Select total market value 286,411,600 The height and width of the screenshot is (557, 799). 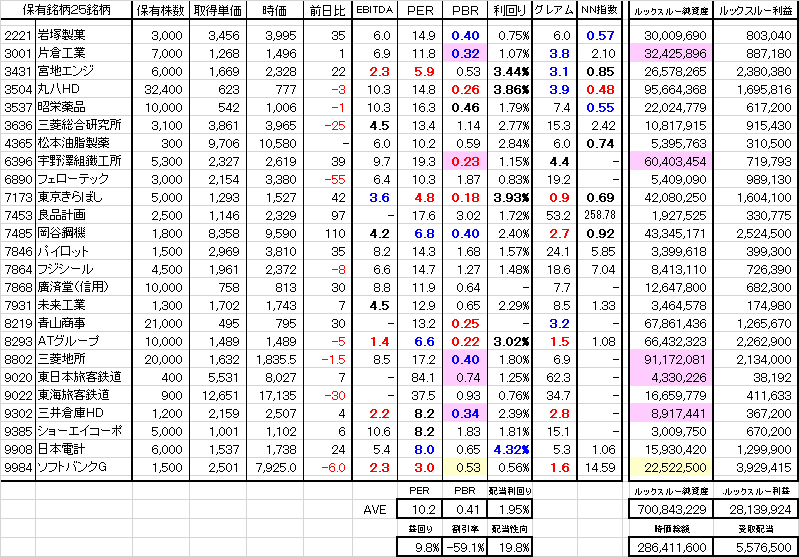tap(671, 547)
